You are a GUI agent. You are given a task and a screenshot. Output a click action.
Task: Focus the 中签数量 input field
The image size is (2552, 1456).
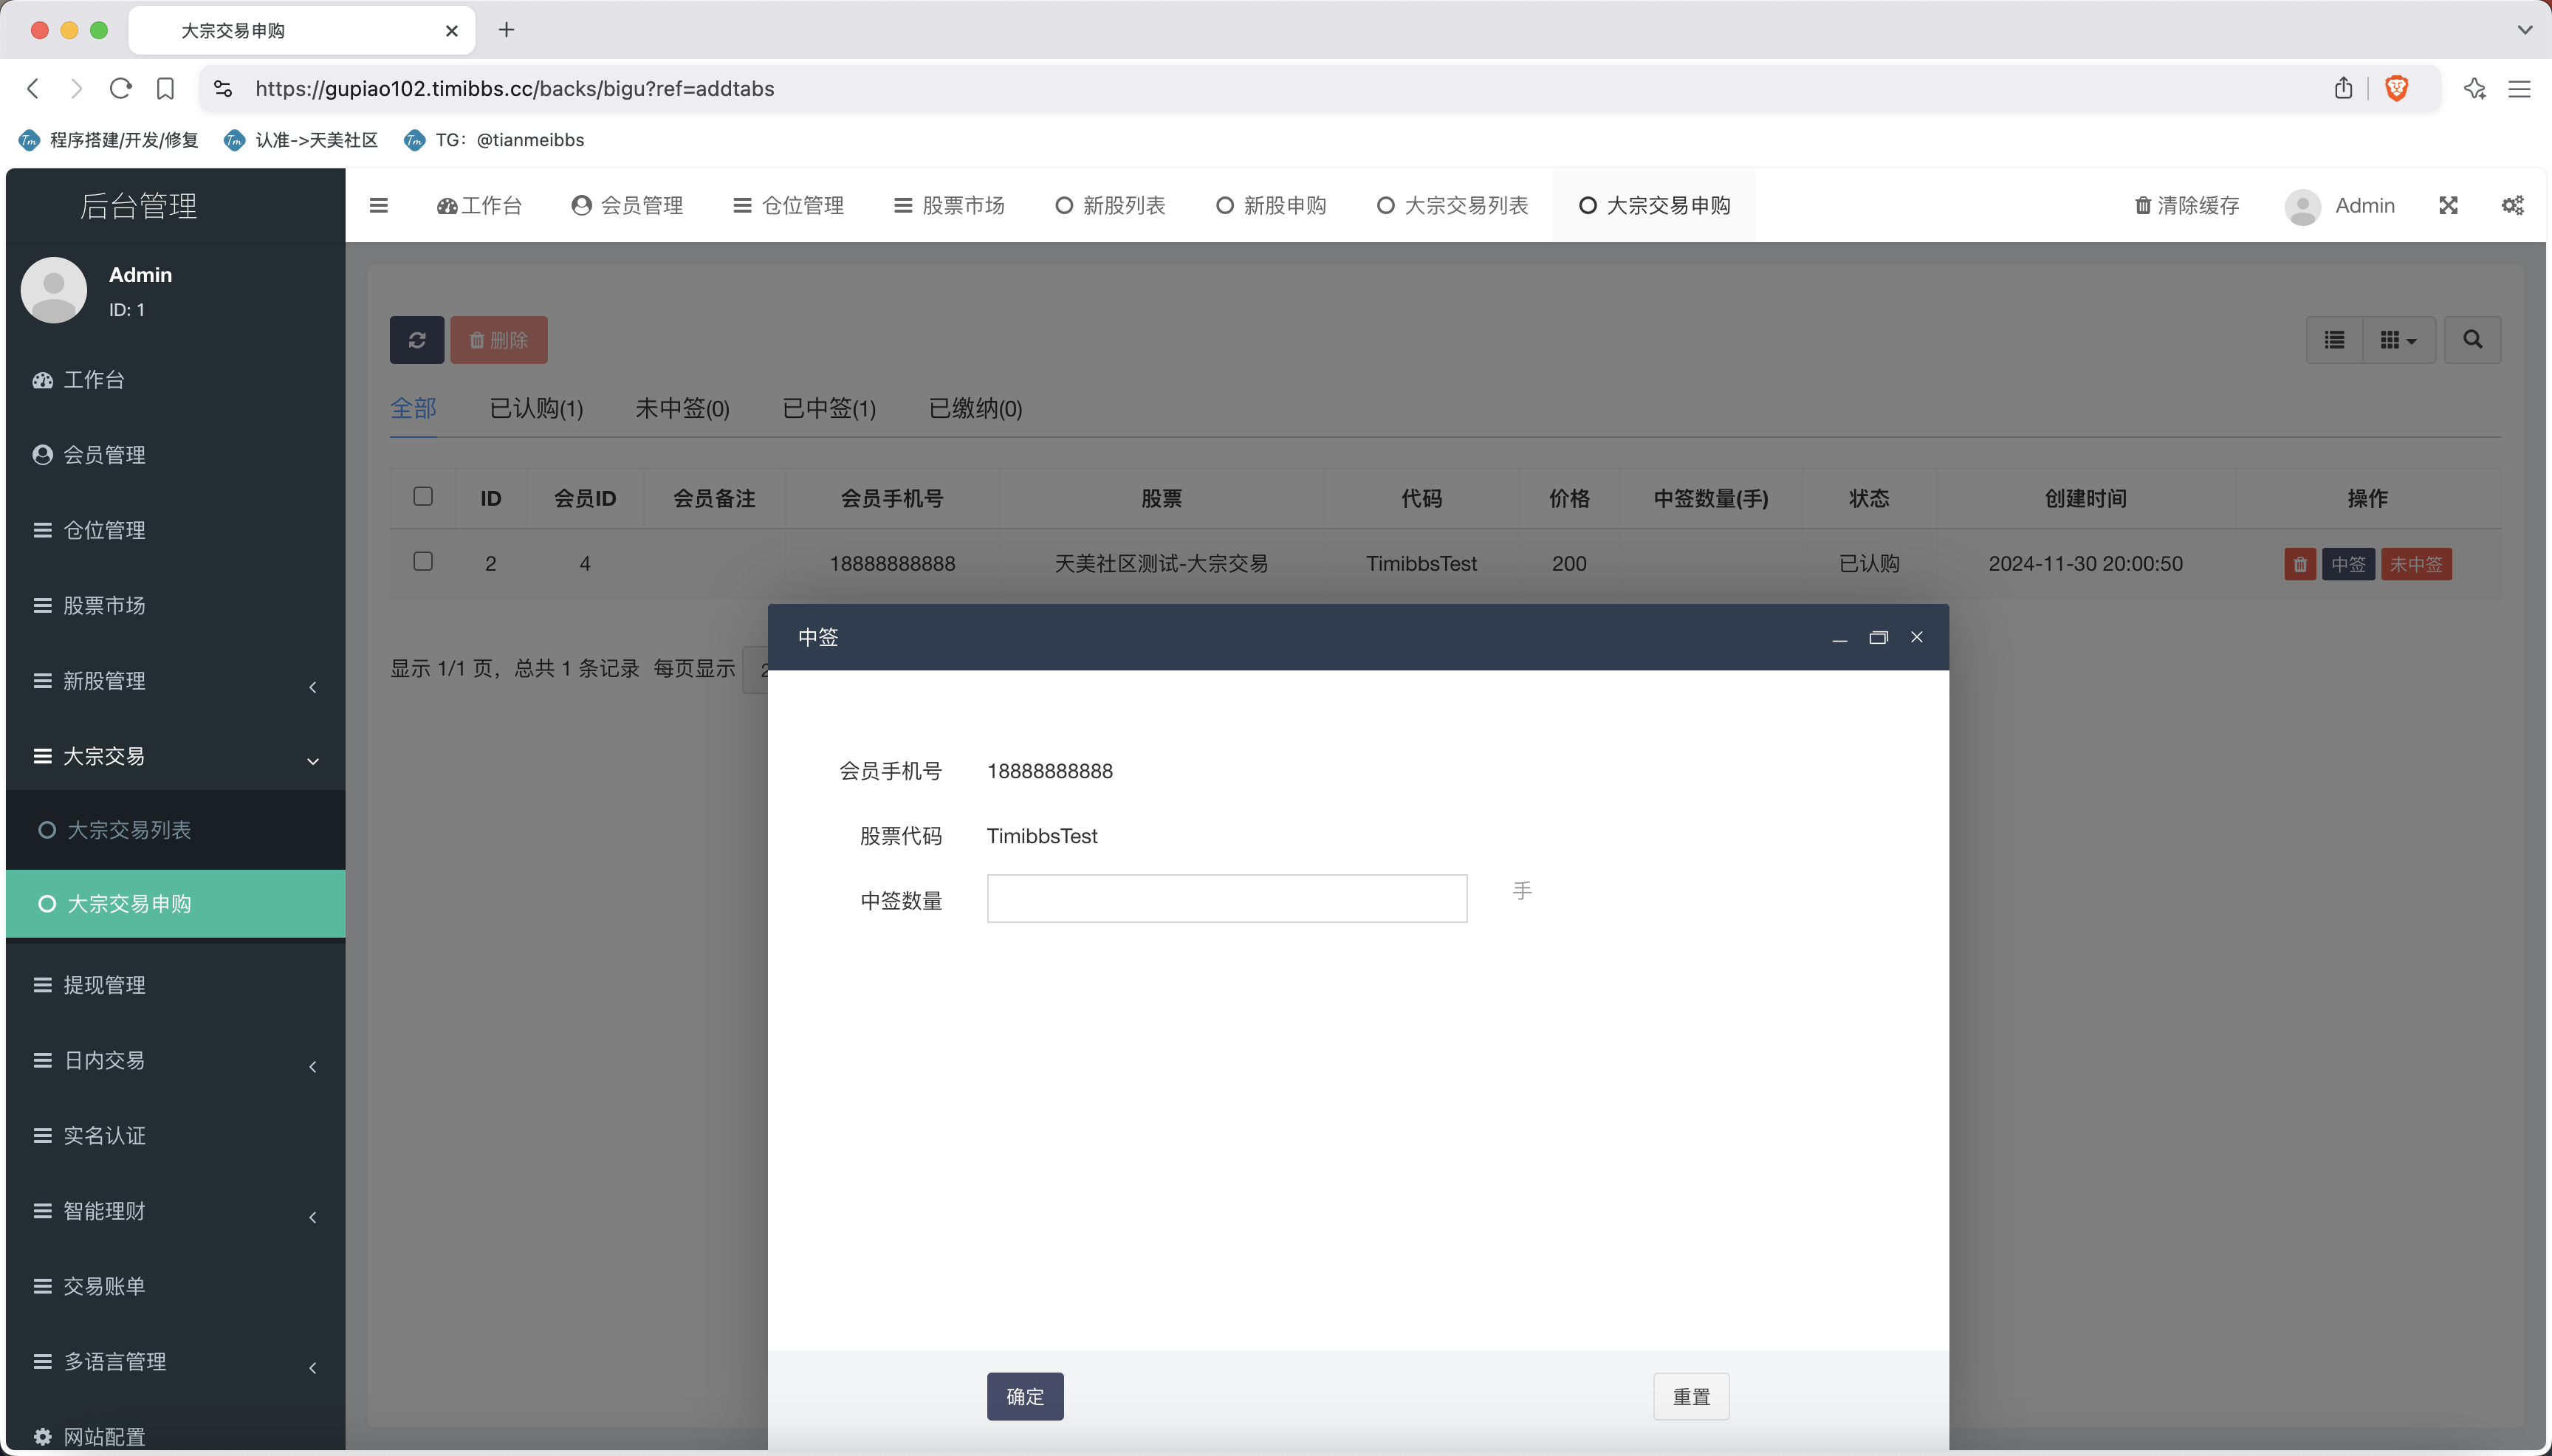pos(1227,898)
